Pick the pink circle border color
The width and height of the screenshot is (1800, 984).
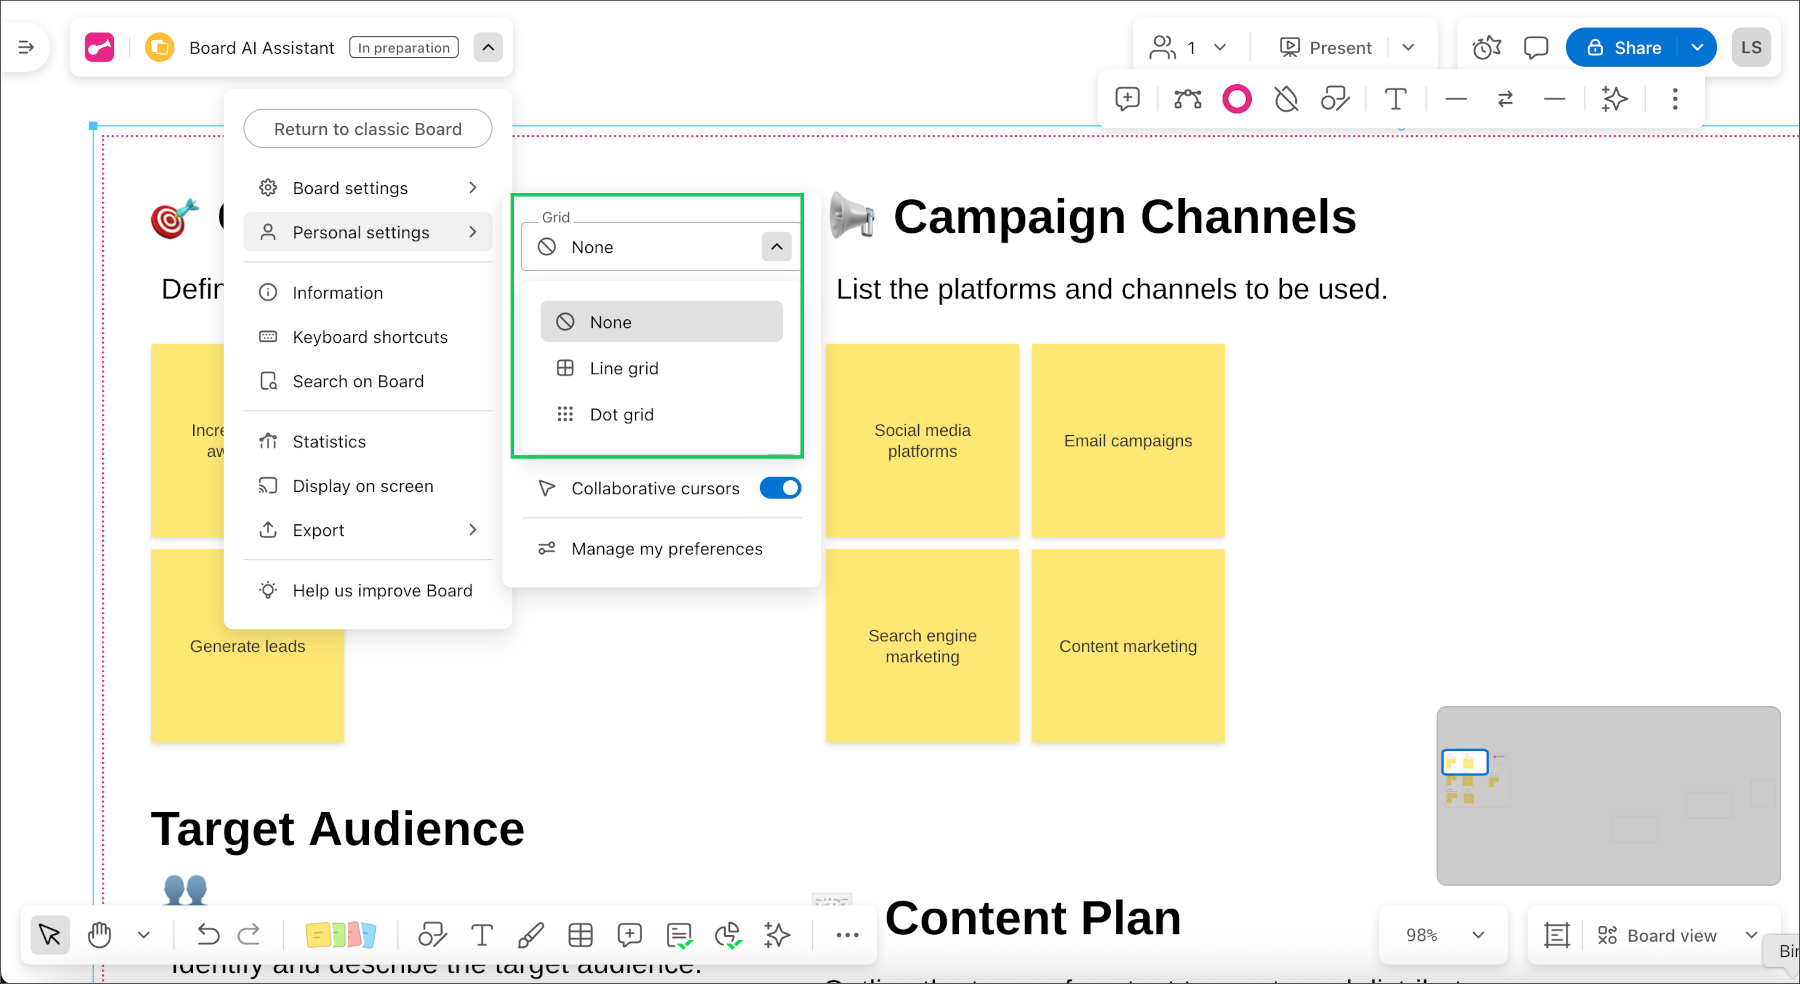[1237, 99]
